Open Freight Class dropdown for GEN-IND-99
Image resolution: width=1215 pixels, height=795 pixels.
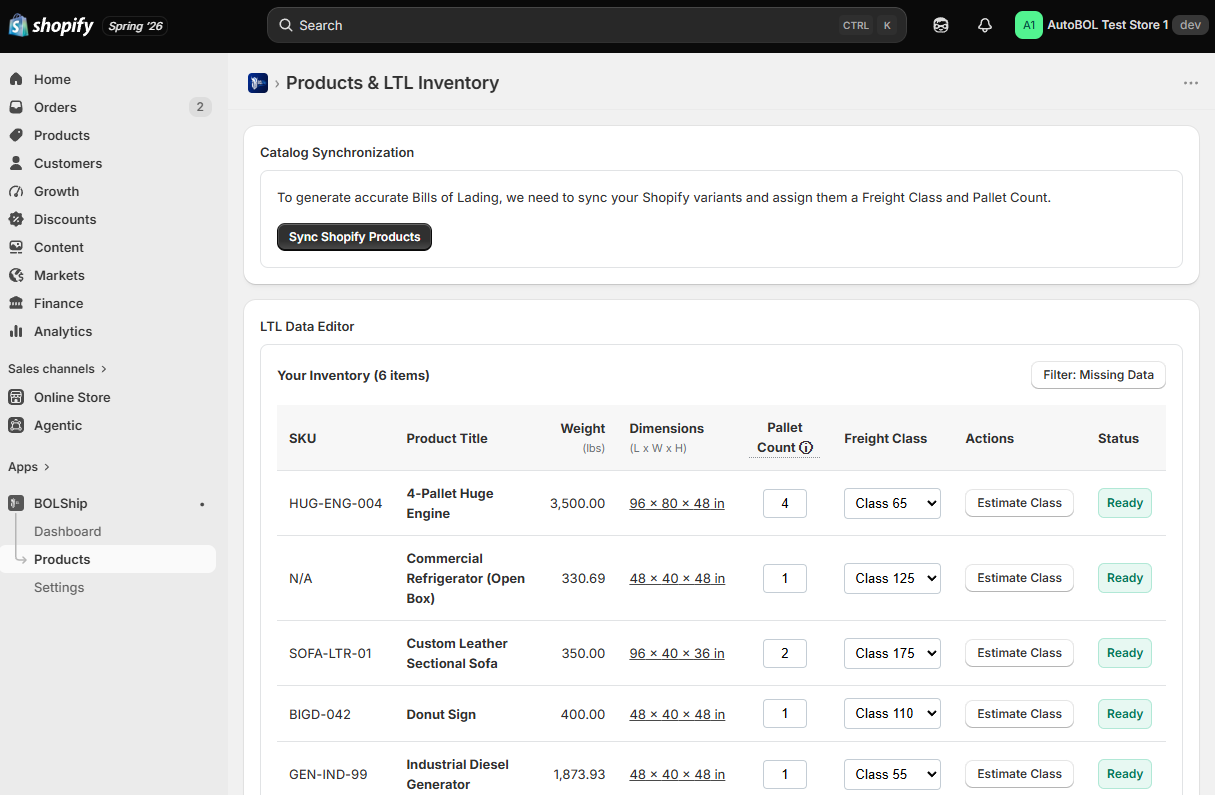[x=893, y=774]
